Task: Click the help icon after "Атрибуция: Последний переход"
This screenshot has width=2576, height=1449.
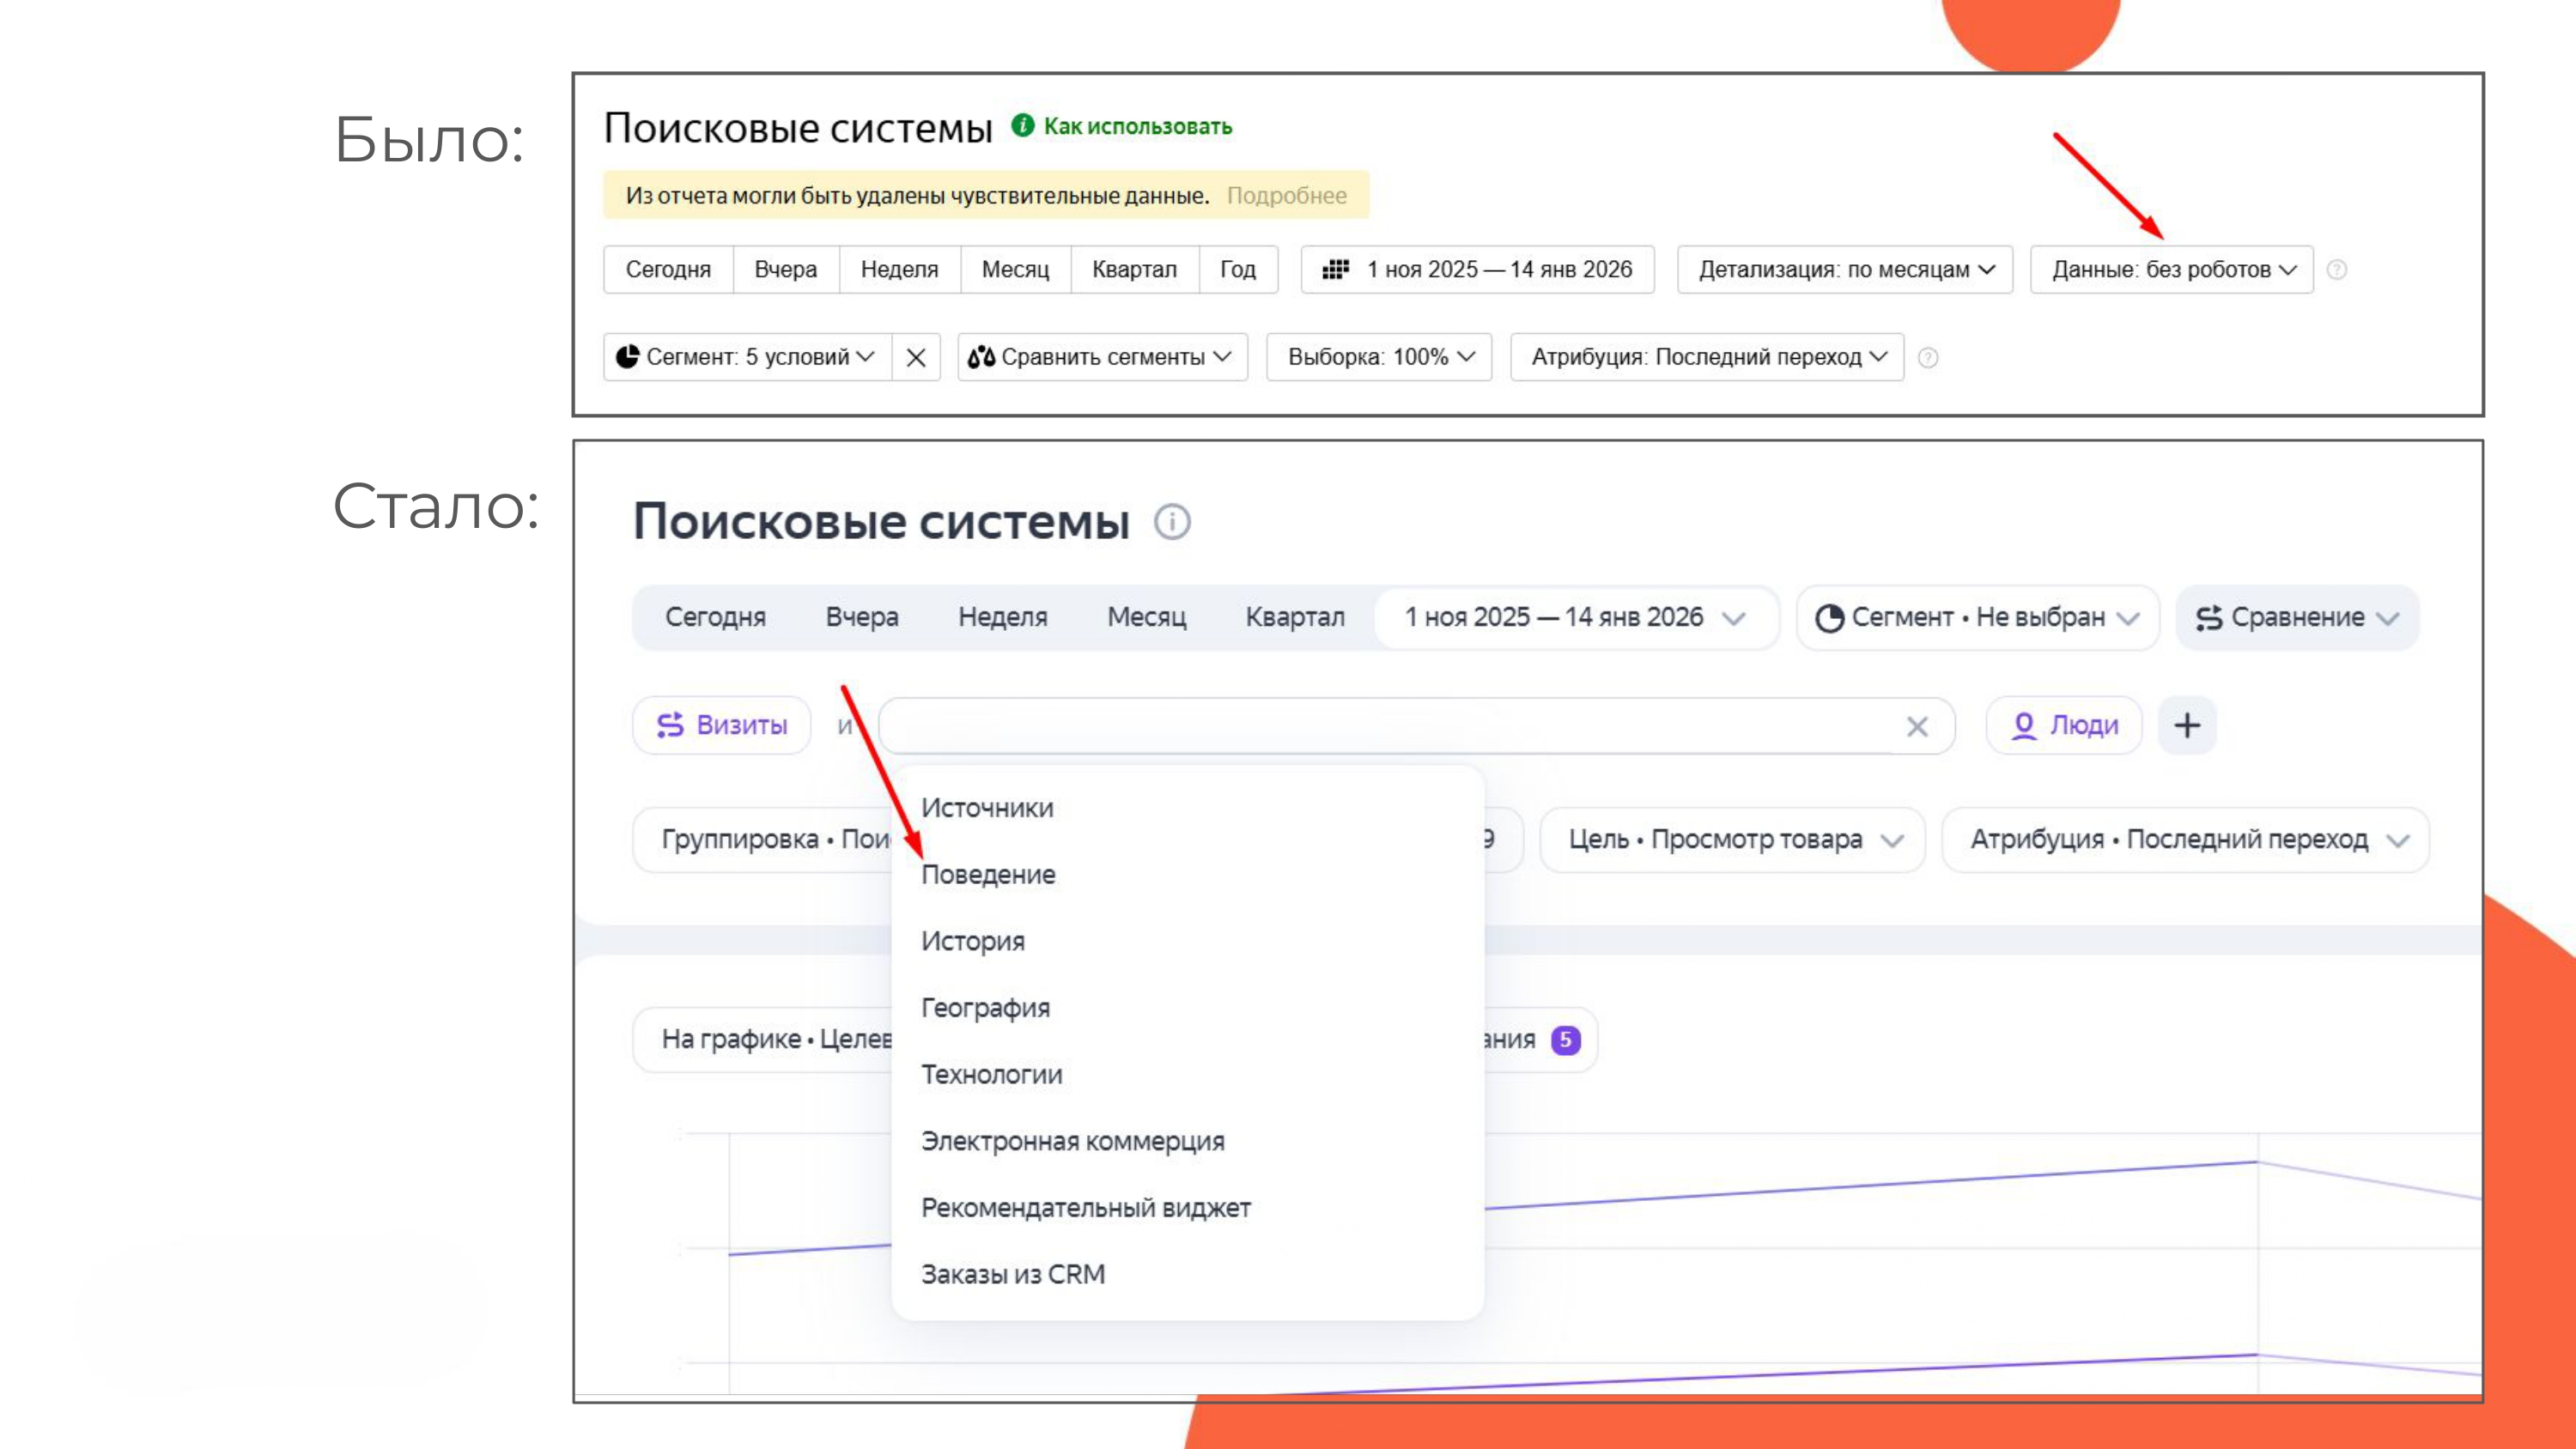Action: tap(1928, 357)
